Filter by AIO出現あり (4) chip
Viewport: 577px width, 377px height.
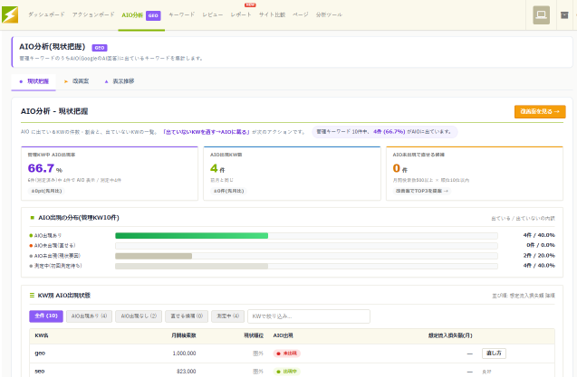click(x=89, y=316)
